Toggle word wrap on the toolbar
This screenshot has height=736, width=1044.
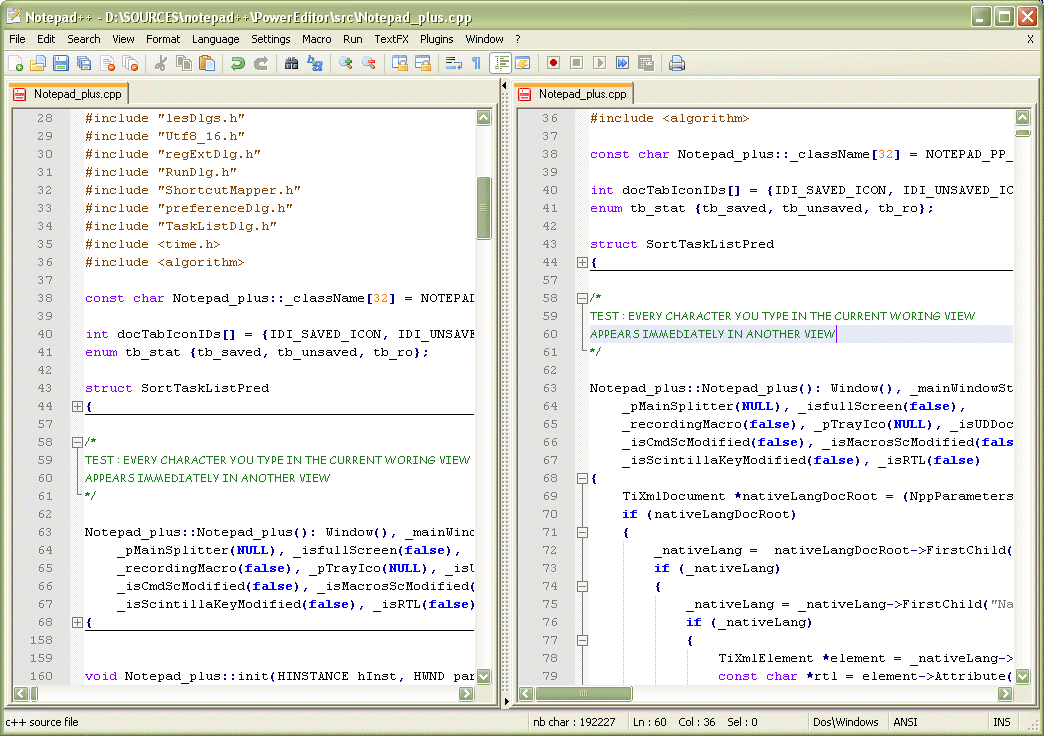[453, 62]
